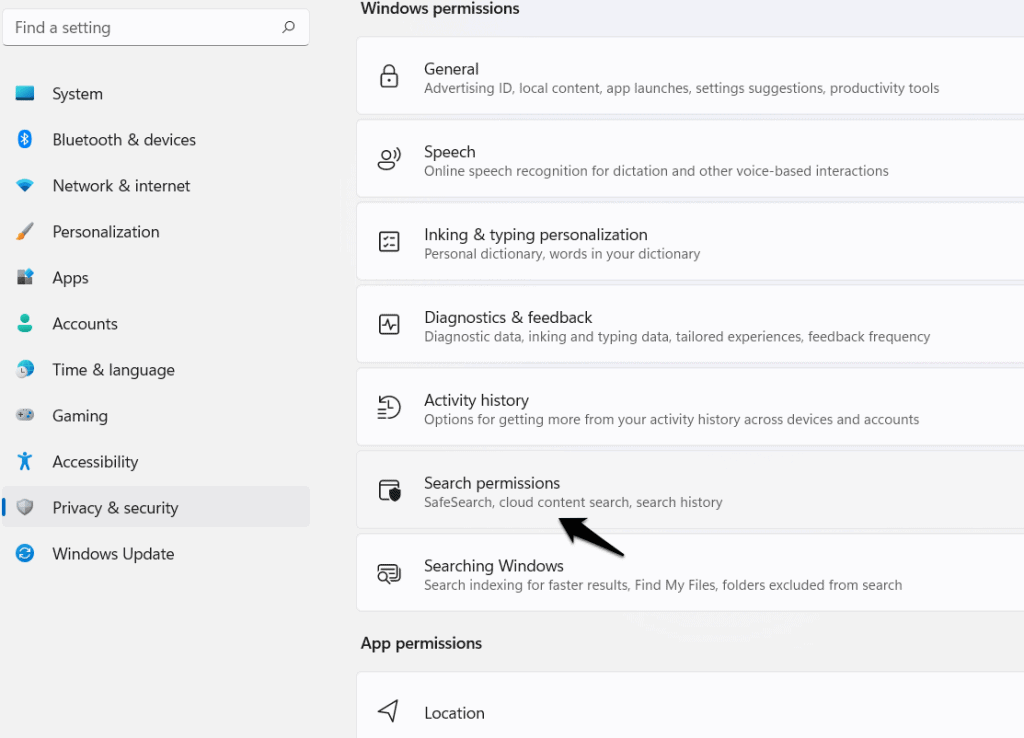
Task: Click the Search permissions shield icon
Action: coord(390,490)
